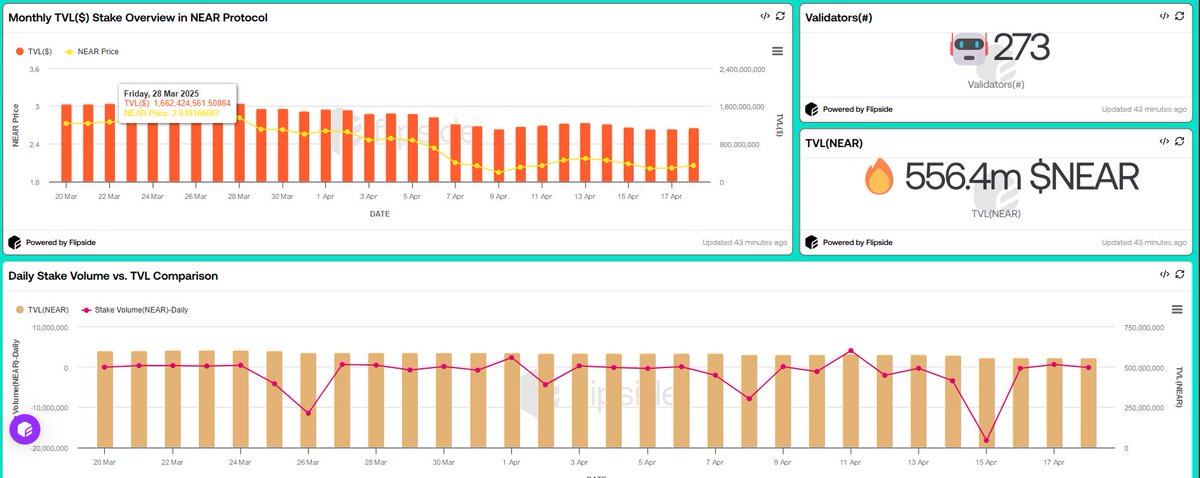1200x478 pixels.
Task: Click Updated 43 minutes ago in Validators panel
Action: (1144, 109)
